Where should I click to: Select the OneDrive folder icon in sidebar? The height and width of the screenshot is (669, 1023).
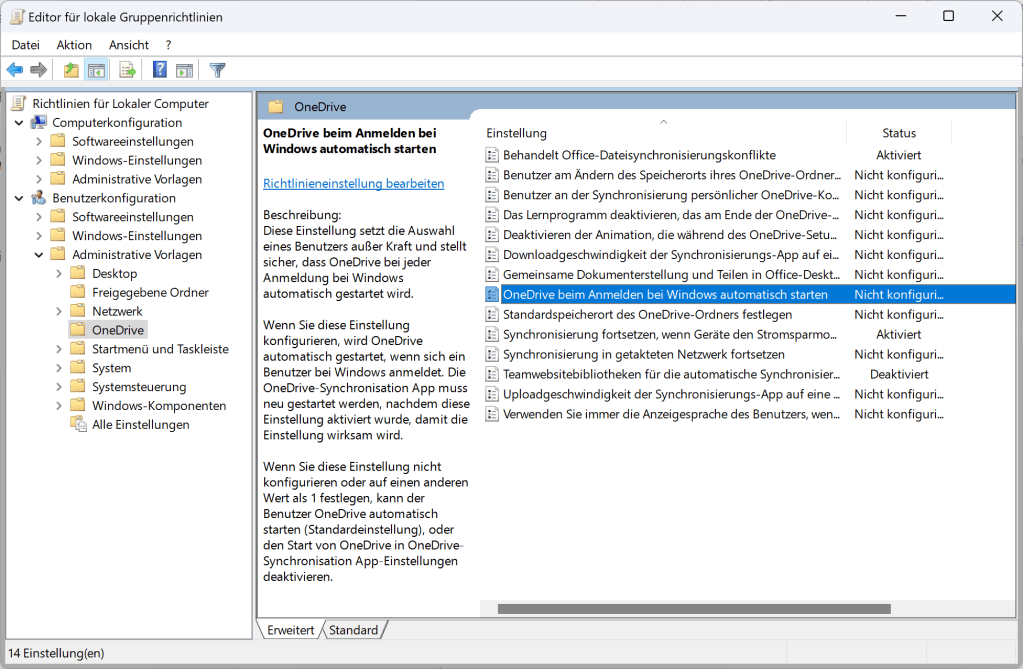pyautogui.click(x=78, y=329)
